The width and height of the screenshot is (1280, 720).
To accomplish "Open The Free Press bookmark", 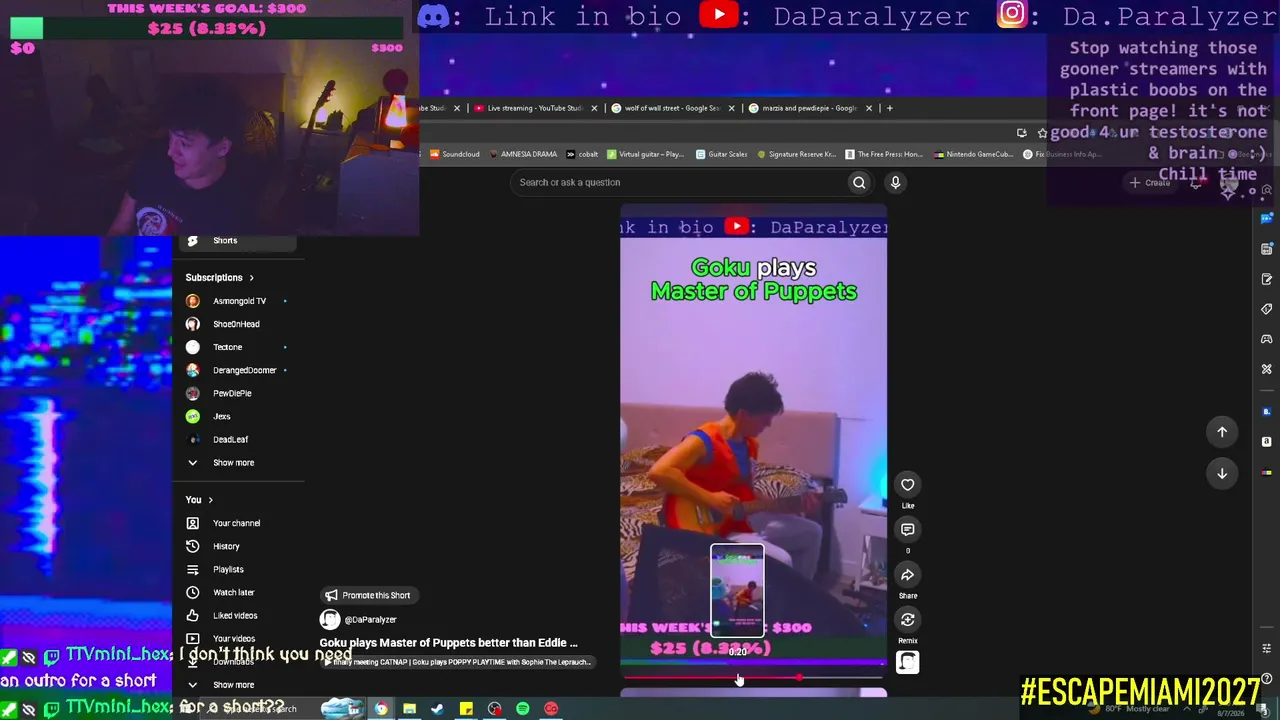I will click(x=884, y=154).
